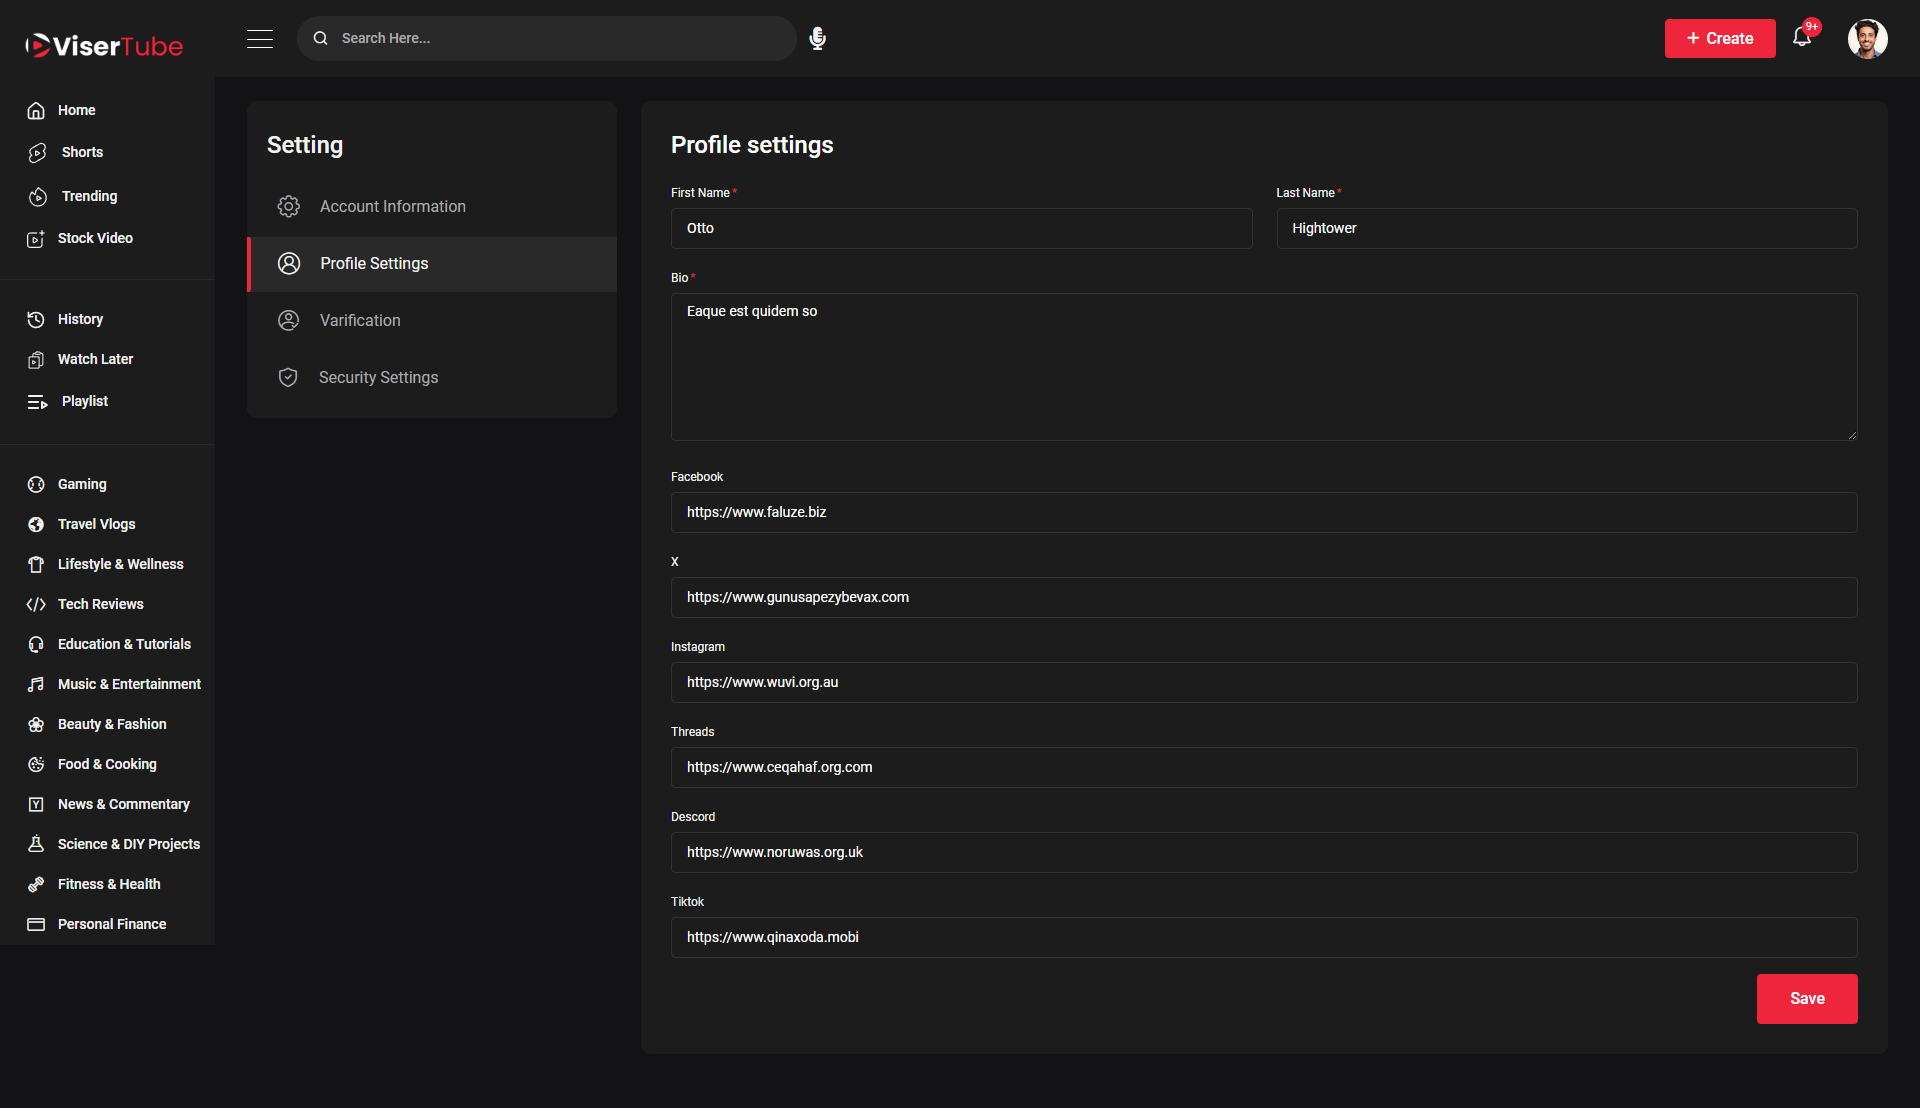Select the Watch Later icon

pos(37,360)
